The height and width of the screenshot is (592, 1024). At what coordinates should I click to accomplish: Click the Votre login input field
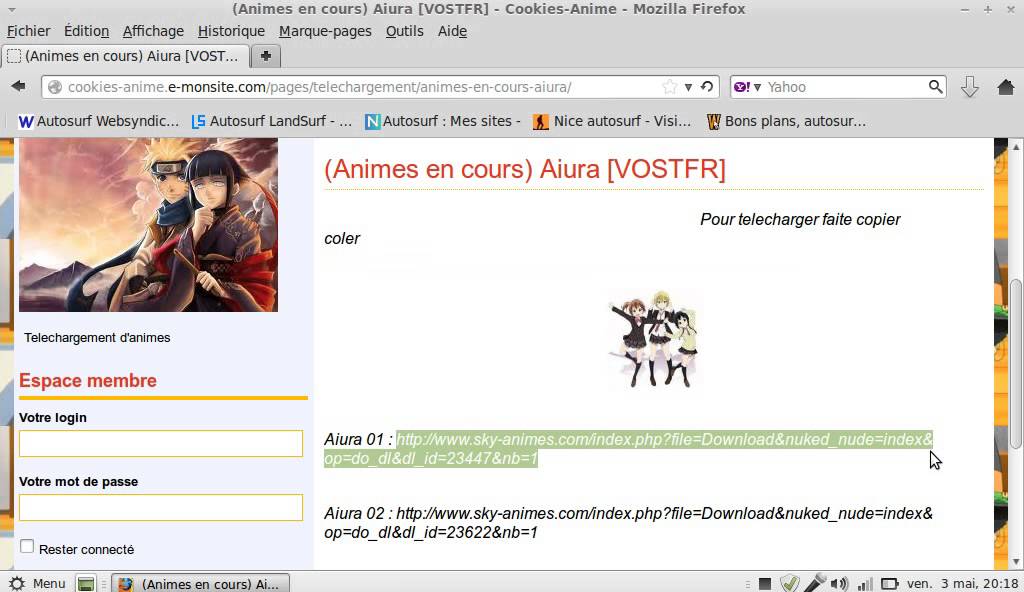pyautogui.click(x=161, y=444)
